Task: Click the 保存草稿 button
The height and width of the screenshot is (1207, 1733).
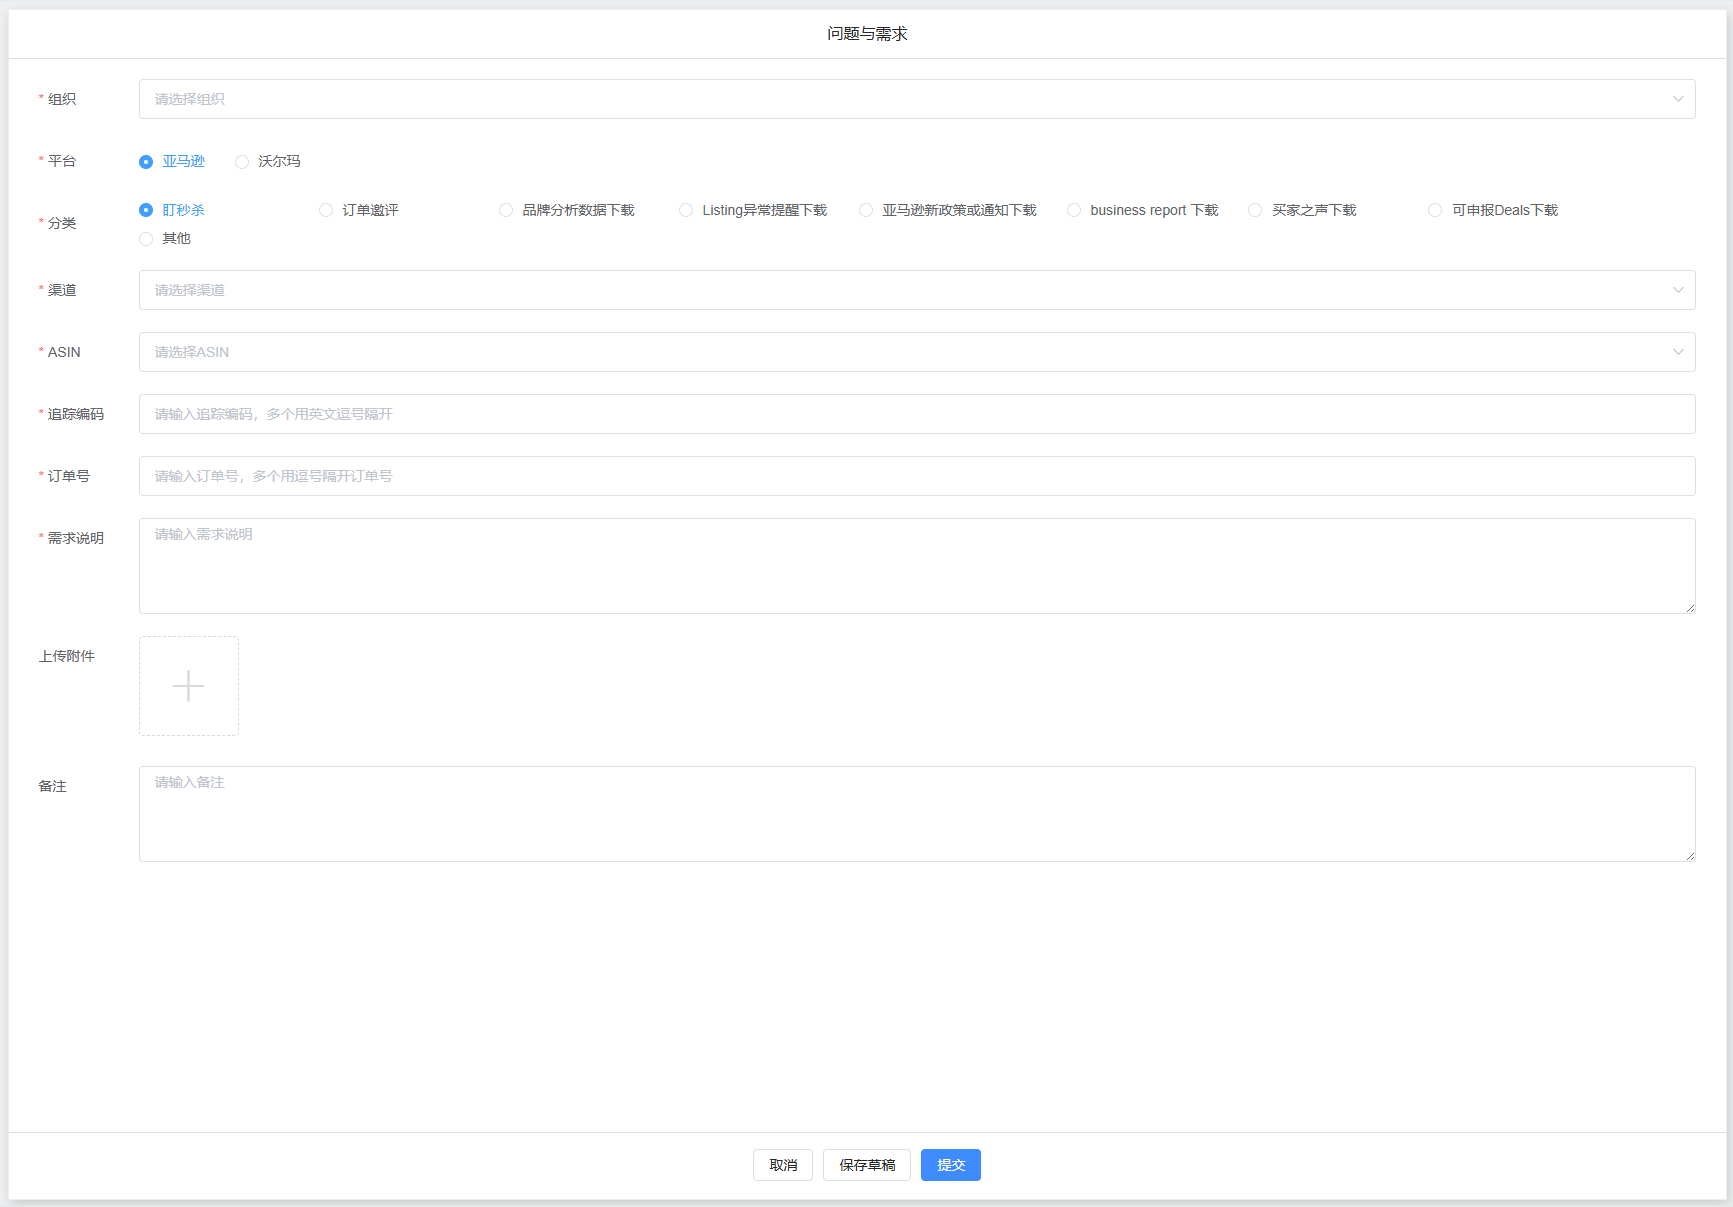Action: 866,1165
